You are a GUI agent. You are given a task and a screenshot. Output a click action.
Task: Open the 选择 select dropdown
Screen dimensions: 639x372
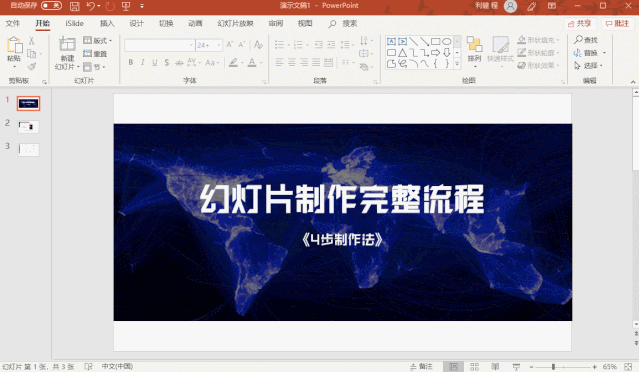588,66
